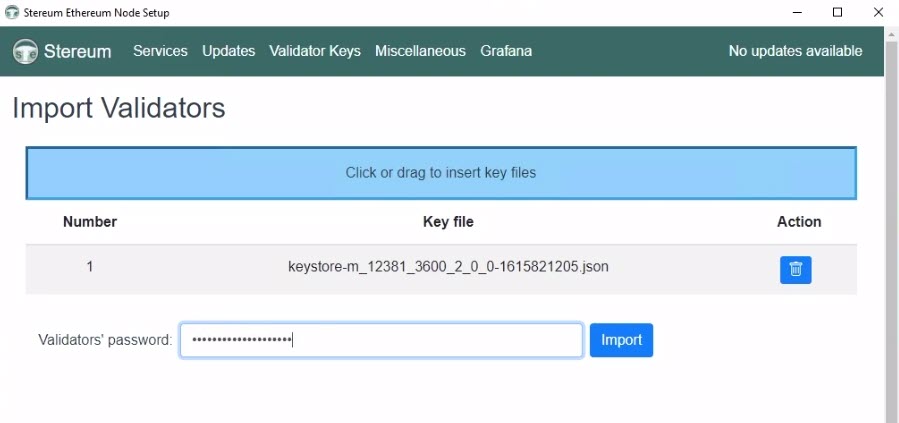
Task: Open the Updates menu
Action: tap(228, 51)
